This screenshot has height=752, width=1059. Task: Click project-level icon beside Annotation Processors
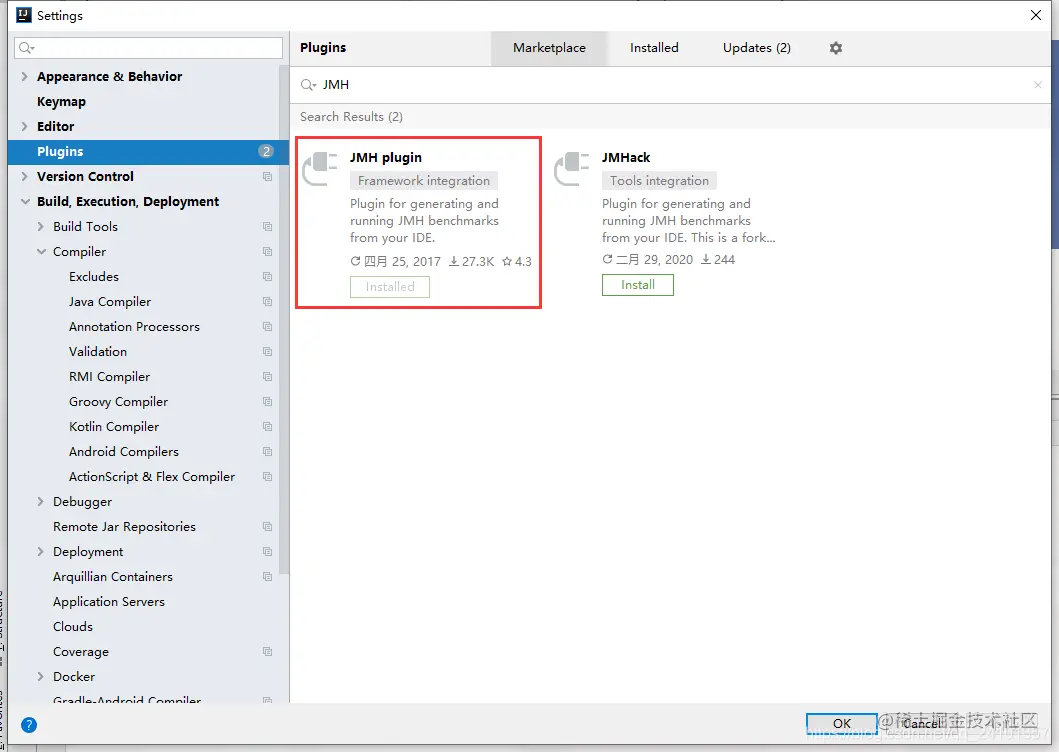tap(267, 326)
